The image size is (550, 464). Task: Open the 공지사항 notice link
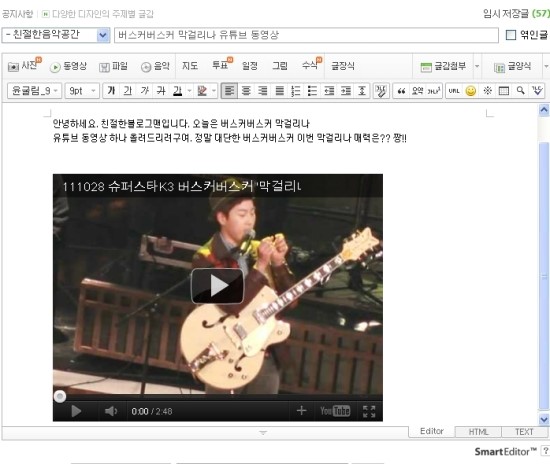[x=18, y=14]
